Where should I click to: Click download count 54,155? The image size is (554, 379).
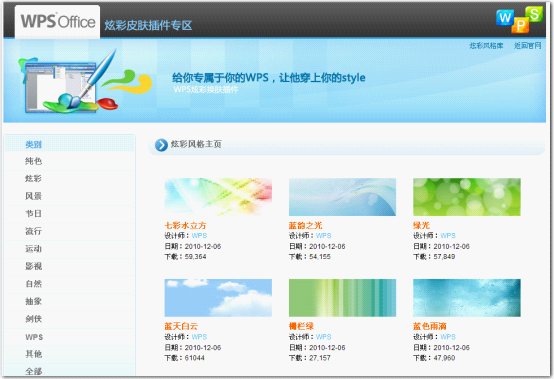point(320,257)
